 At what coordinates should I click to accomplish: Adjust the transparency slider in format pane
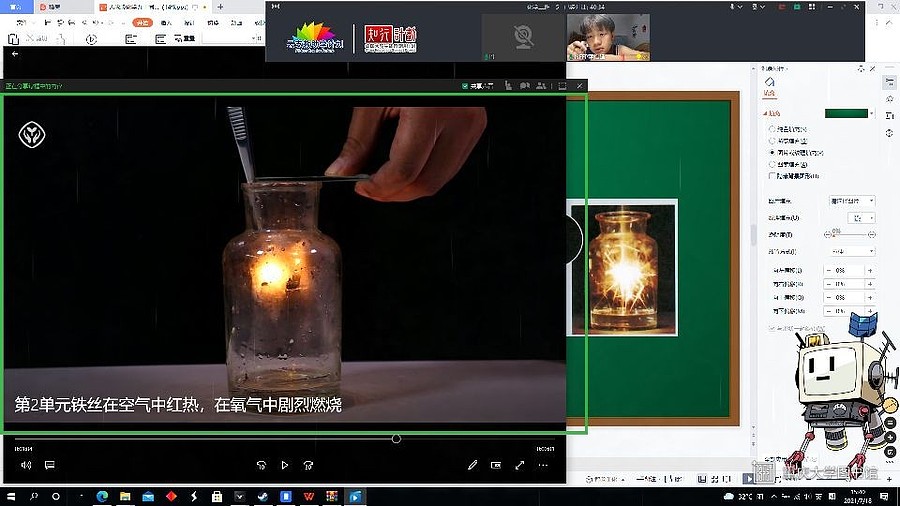point(849,235)
